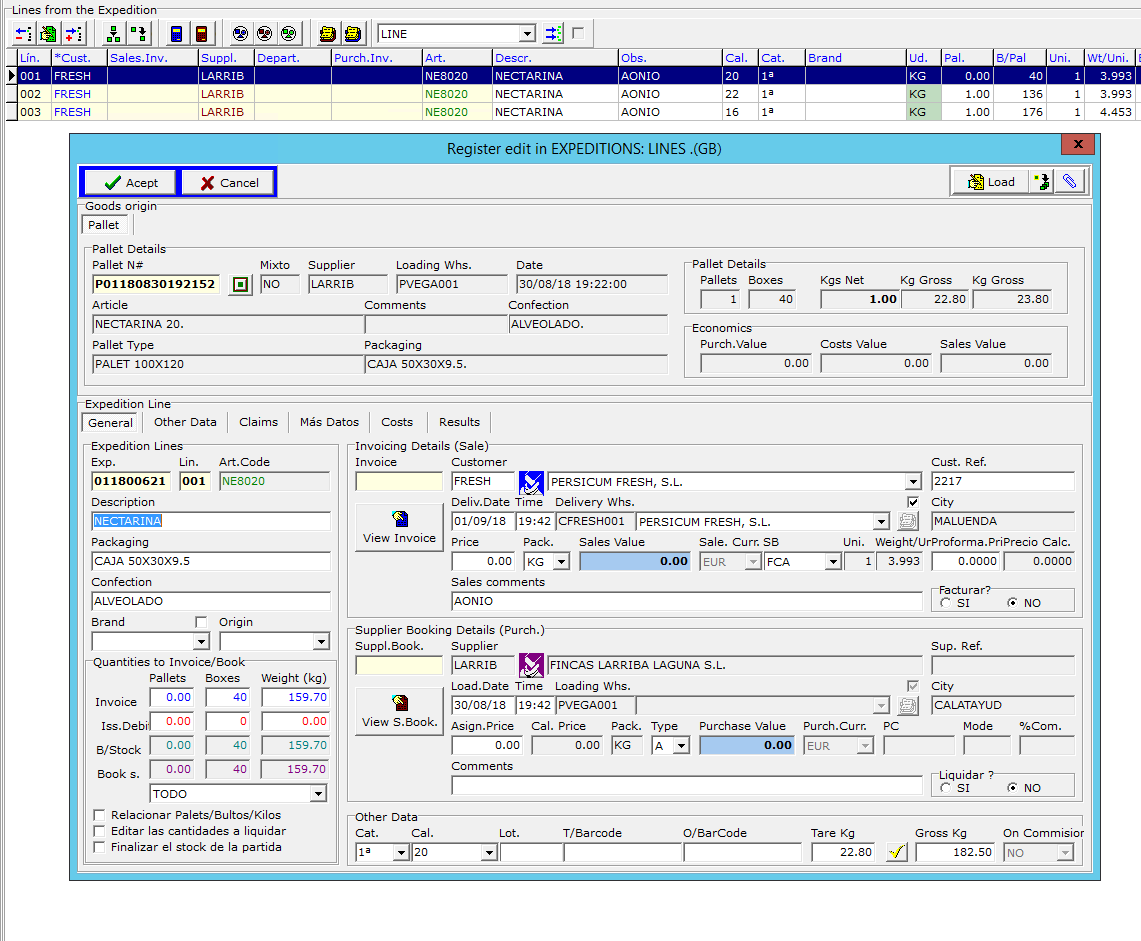Click the Cust. Ref. input field
The image size is (1141, 941).
pyautogui.click(x=1002, y=482)
